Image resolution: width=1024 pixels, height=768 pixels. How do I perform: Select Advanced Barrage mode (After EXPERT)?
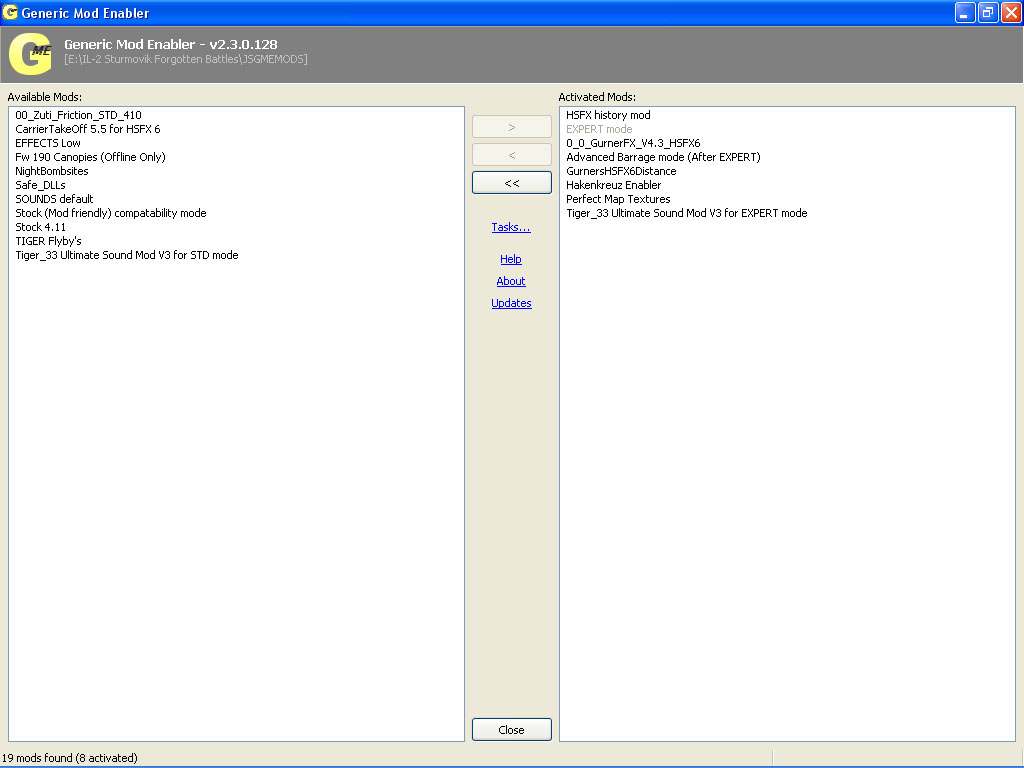pyautogui.click(x=663, y=157)
